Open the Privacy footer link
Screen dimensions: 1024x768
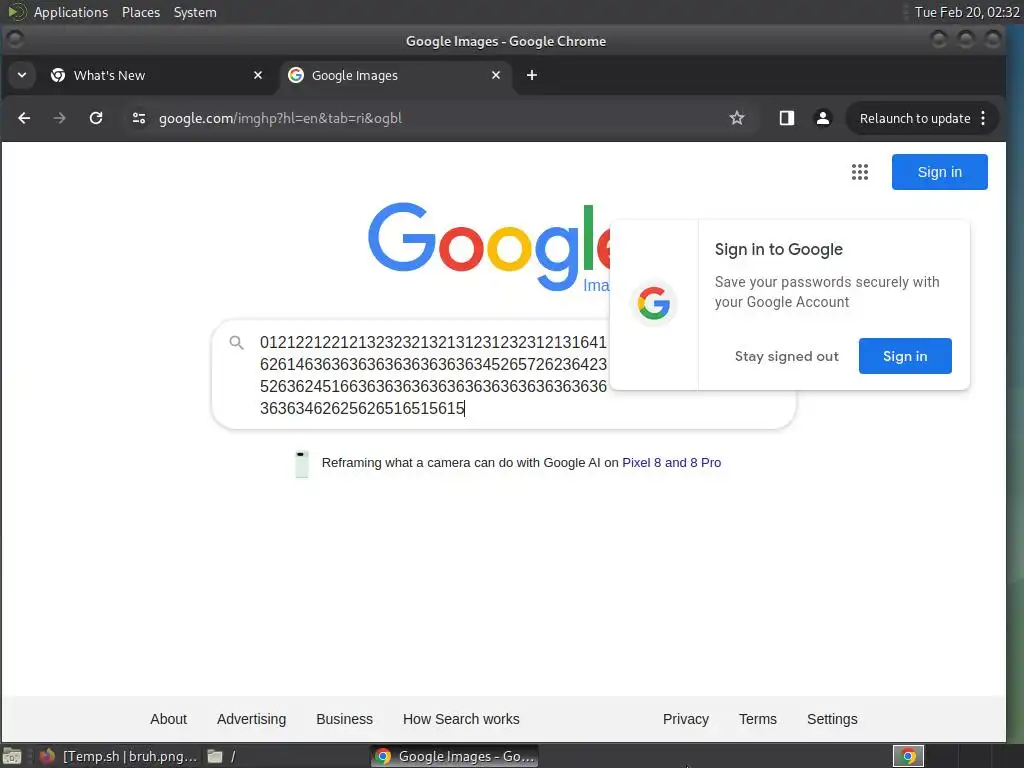686,719
